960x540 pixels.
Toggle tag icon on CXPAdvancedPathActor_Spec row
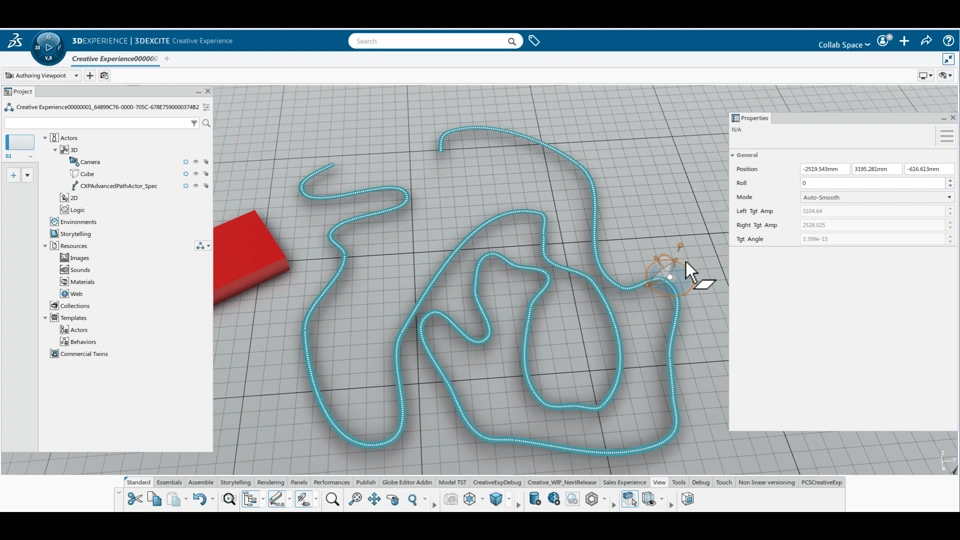206,186
